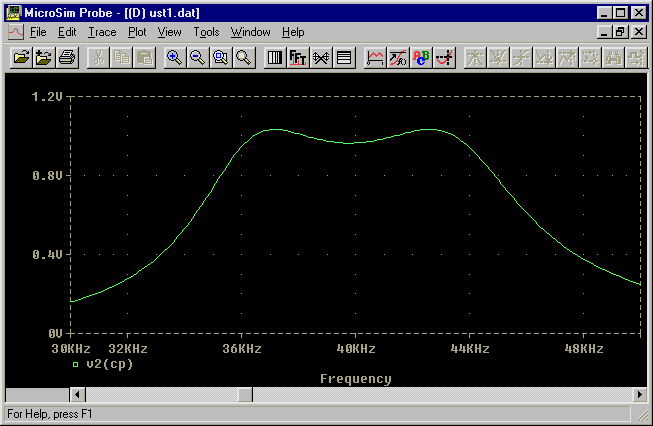Click the Cursor Max icon
The width and height of the screenshot is (653, 426).
coord(567,57)
